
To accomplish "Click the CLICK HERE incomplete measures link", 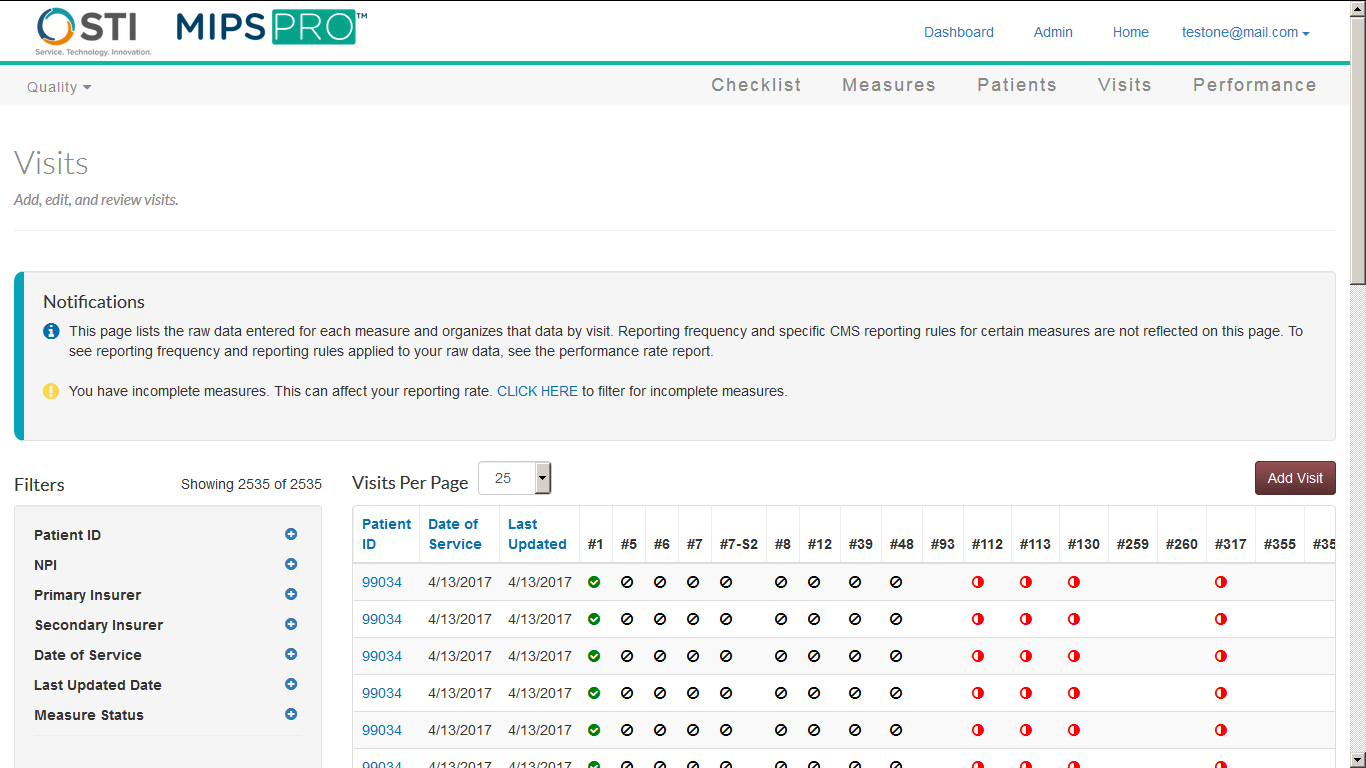I will pyautogui.click(x=537, y=391).
